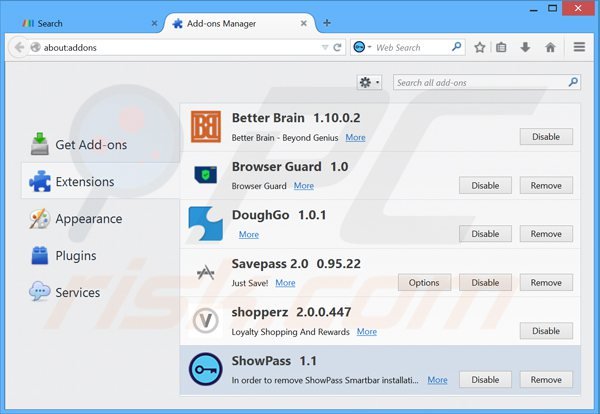Open a new tab with plus button
The image size is (600, 414).
(x=326, y=23)
